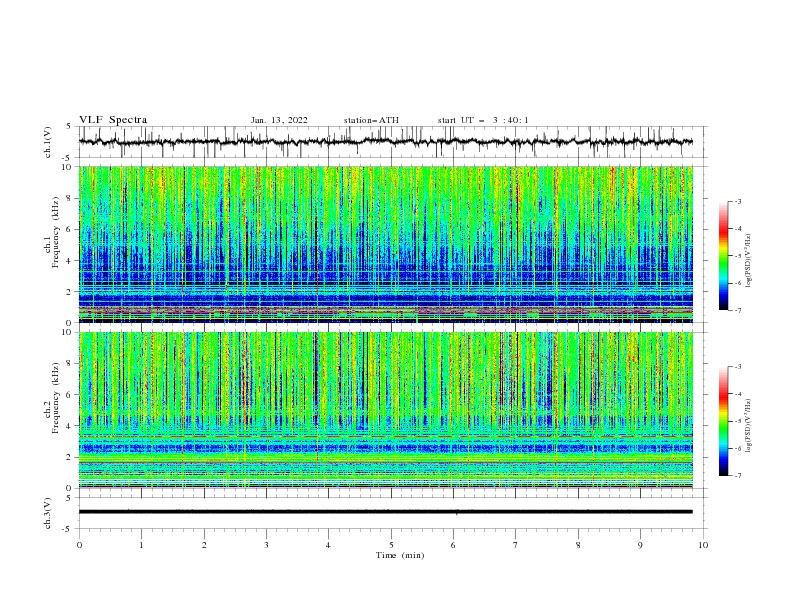The height and width of the screenshot is (612, 792).
Task: Click the ch.3(V) waveform axis label
Action: pos(48,513)
